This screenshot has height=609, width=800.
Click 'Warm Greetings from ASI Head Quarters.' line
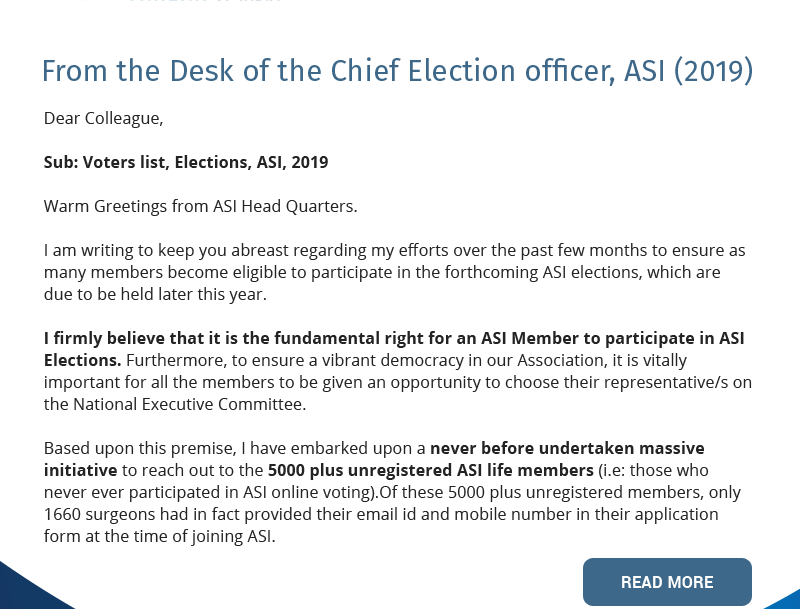click(x=200, y=206)
